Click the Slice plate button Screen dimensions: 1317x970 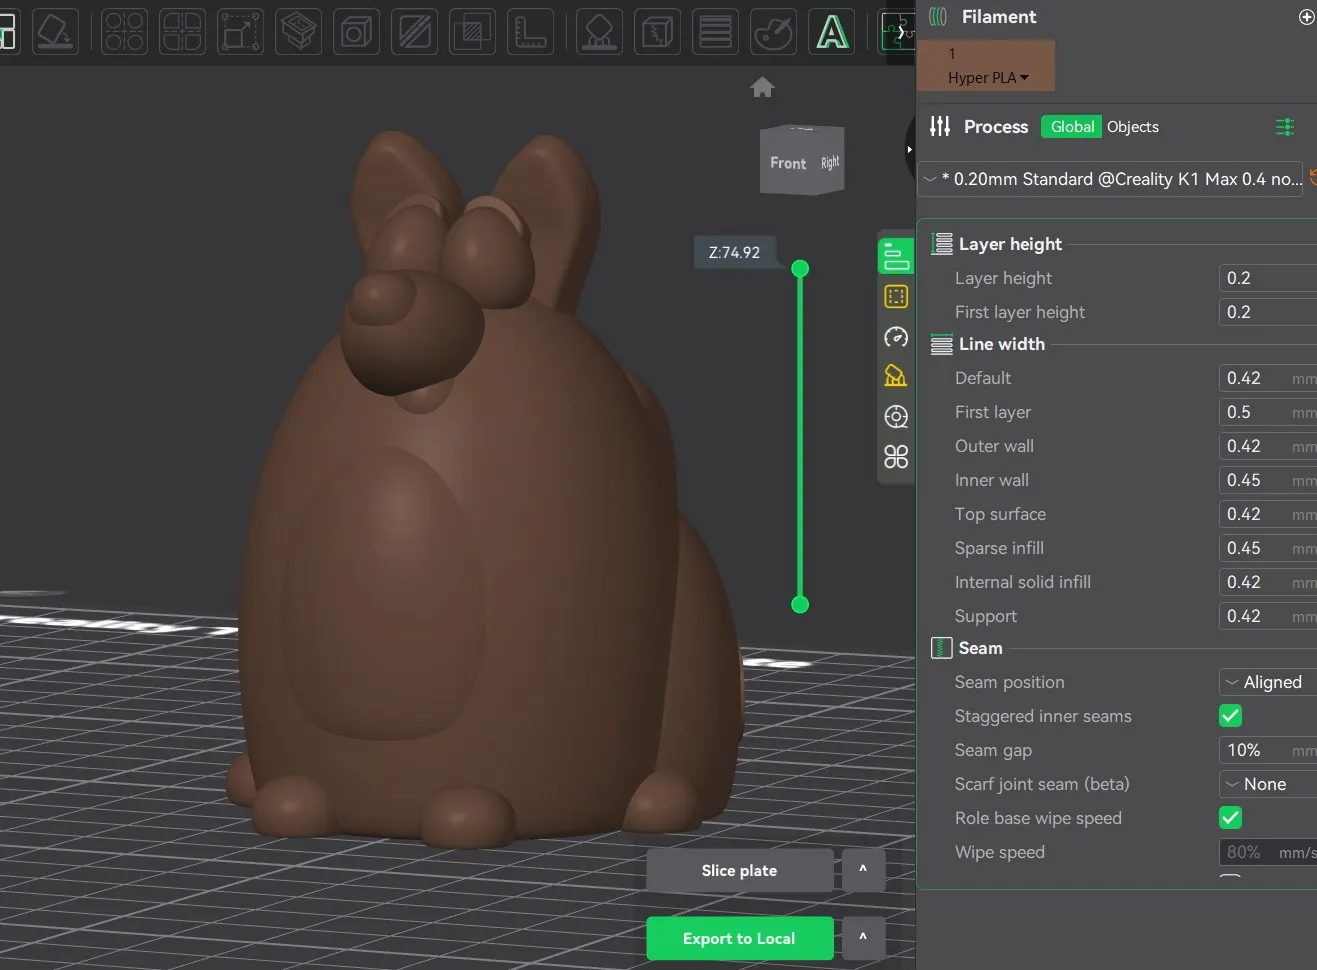pos(740,870)
